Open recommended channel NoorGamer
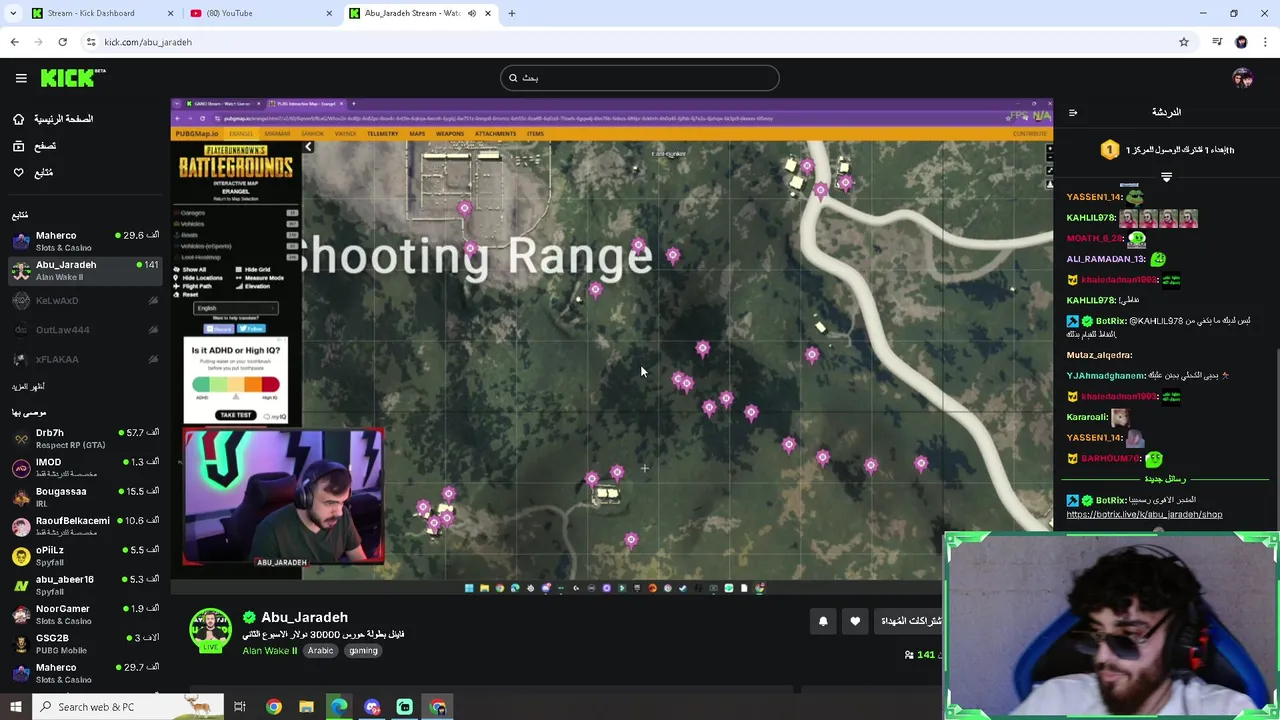 (x=85, y=614)
